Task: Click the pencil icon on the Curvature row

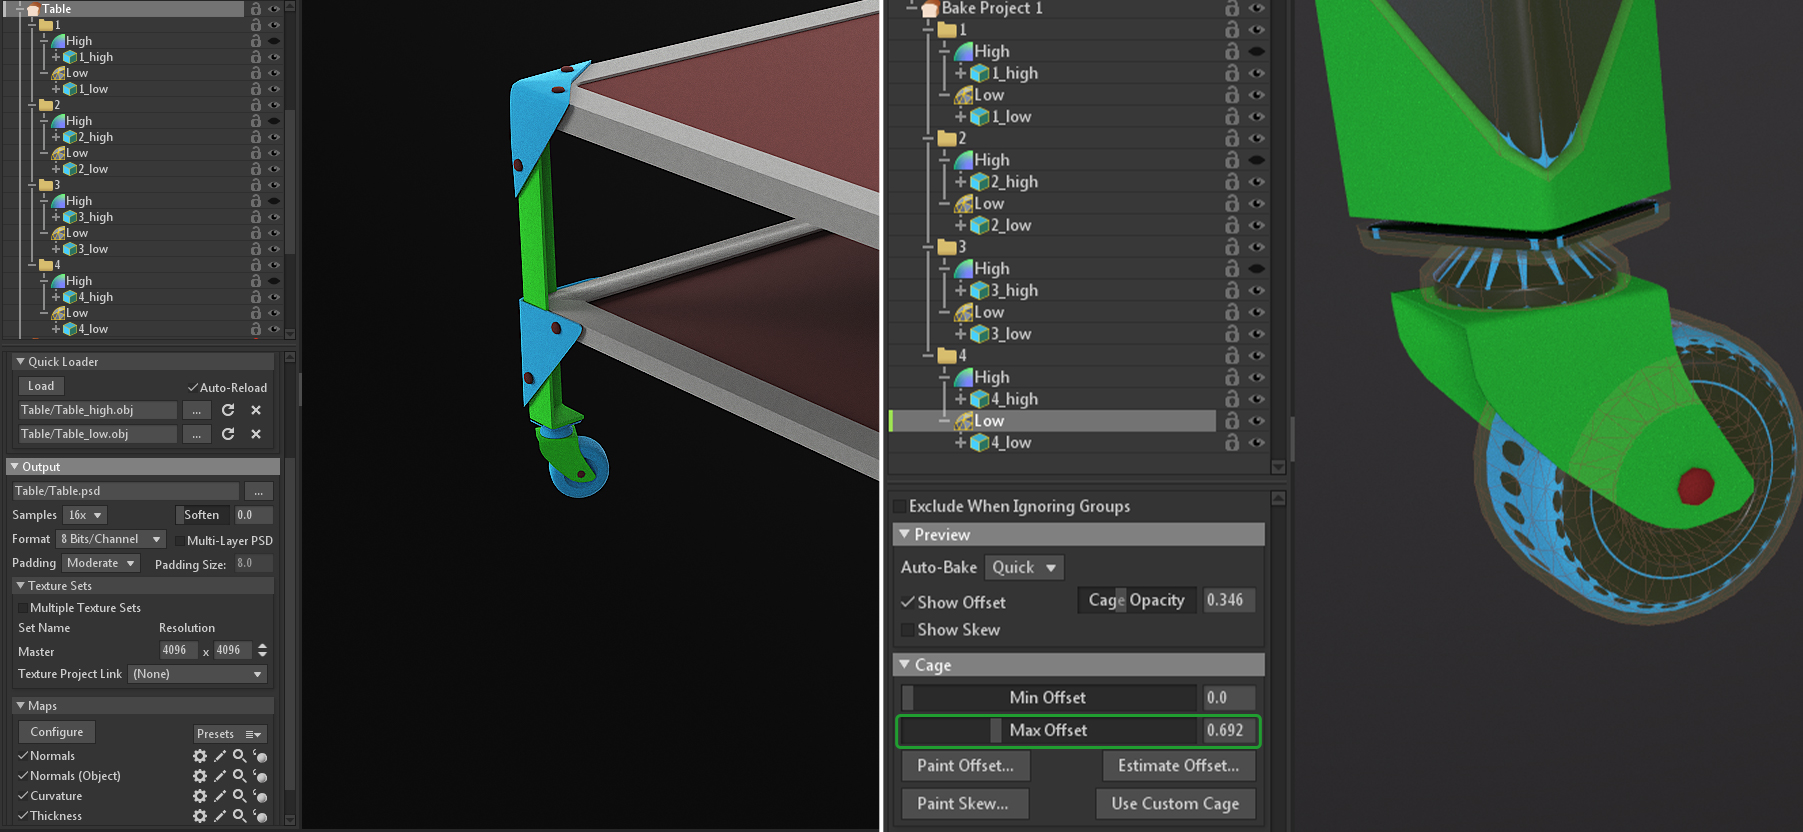Action: point(220,796)
